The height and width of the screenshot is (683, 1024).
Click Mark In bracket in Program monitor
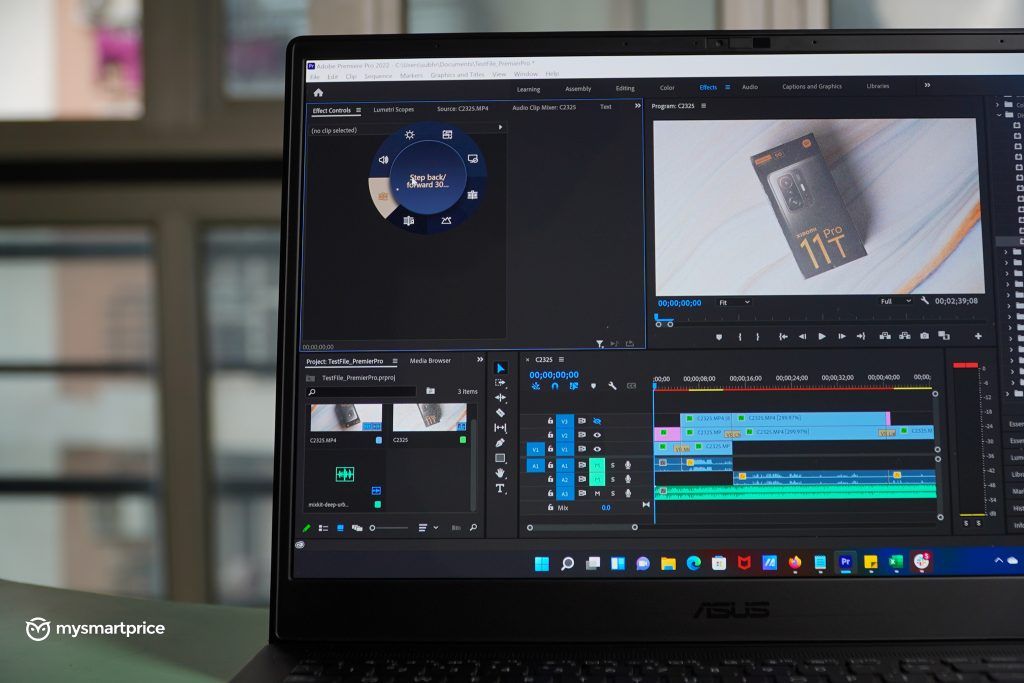pos(739,337)
